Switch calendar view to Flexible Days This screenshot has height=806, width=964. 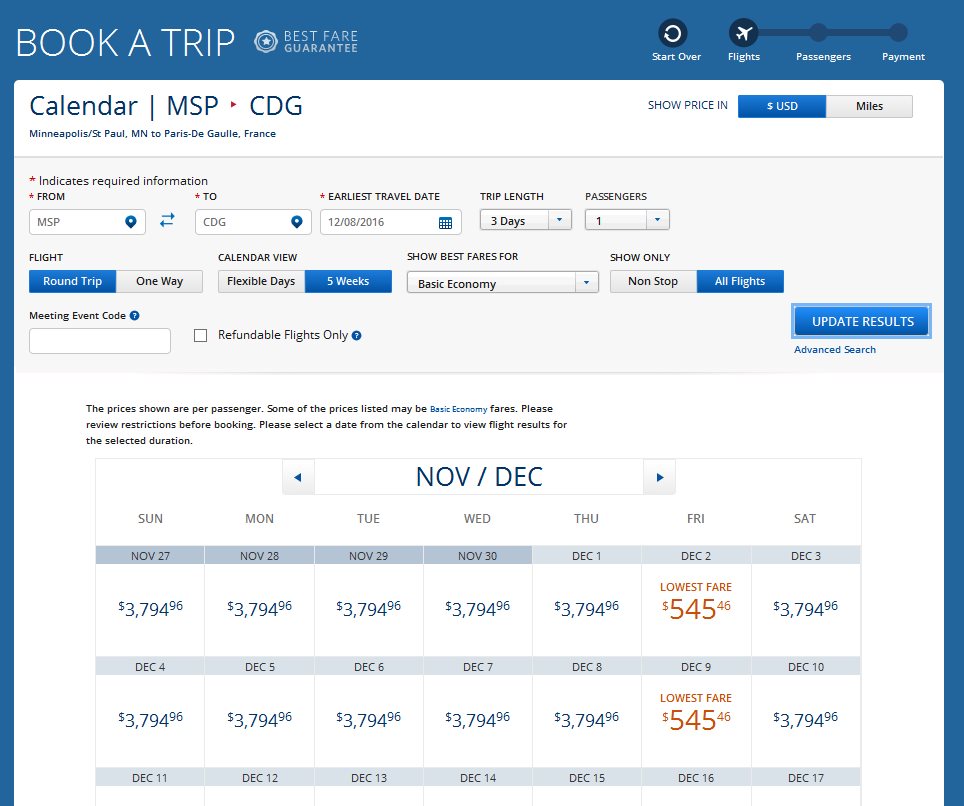point(261,281)
